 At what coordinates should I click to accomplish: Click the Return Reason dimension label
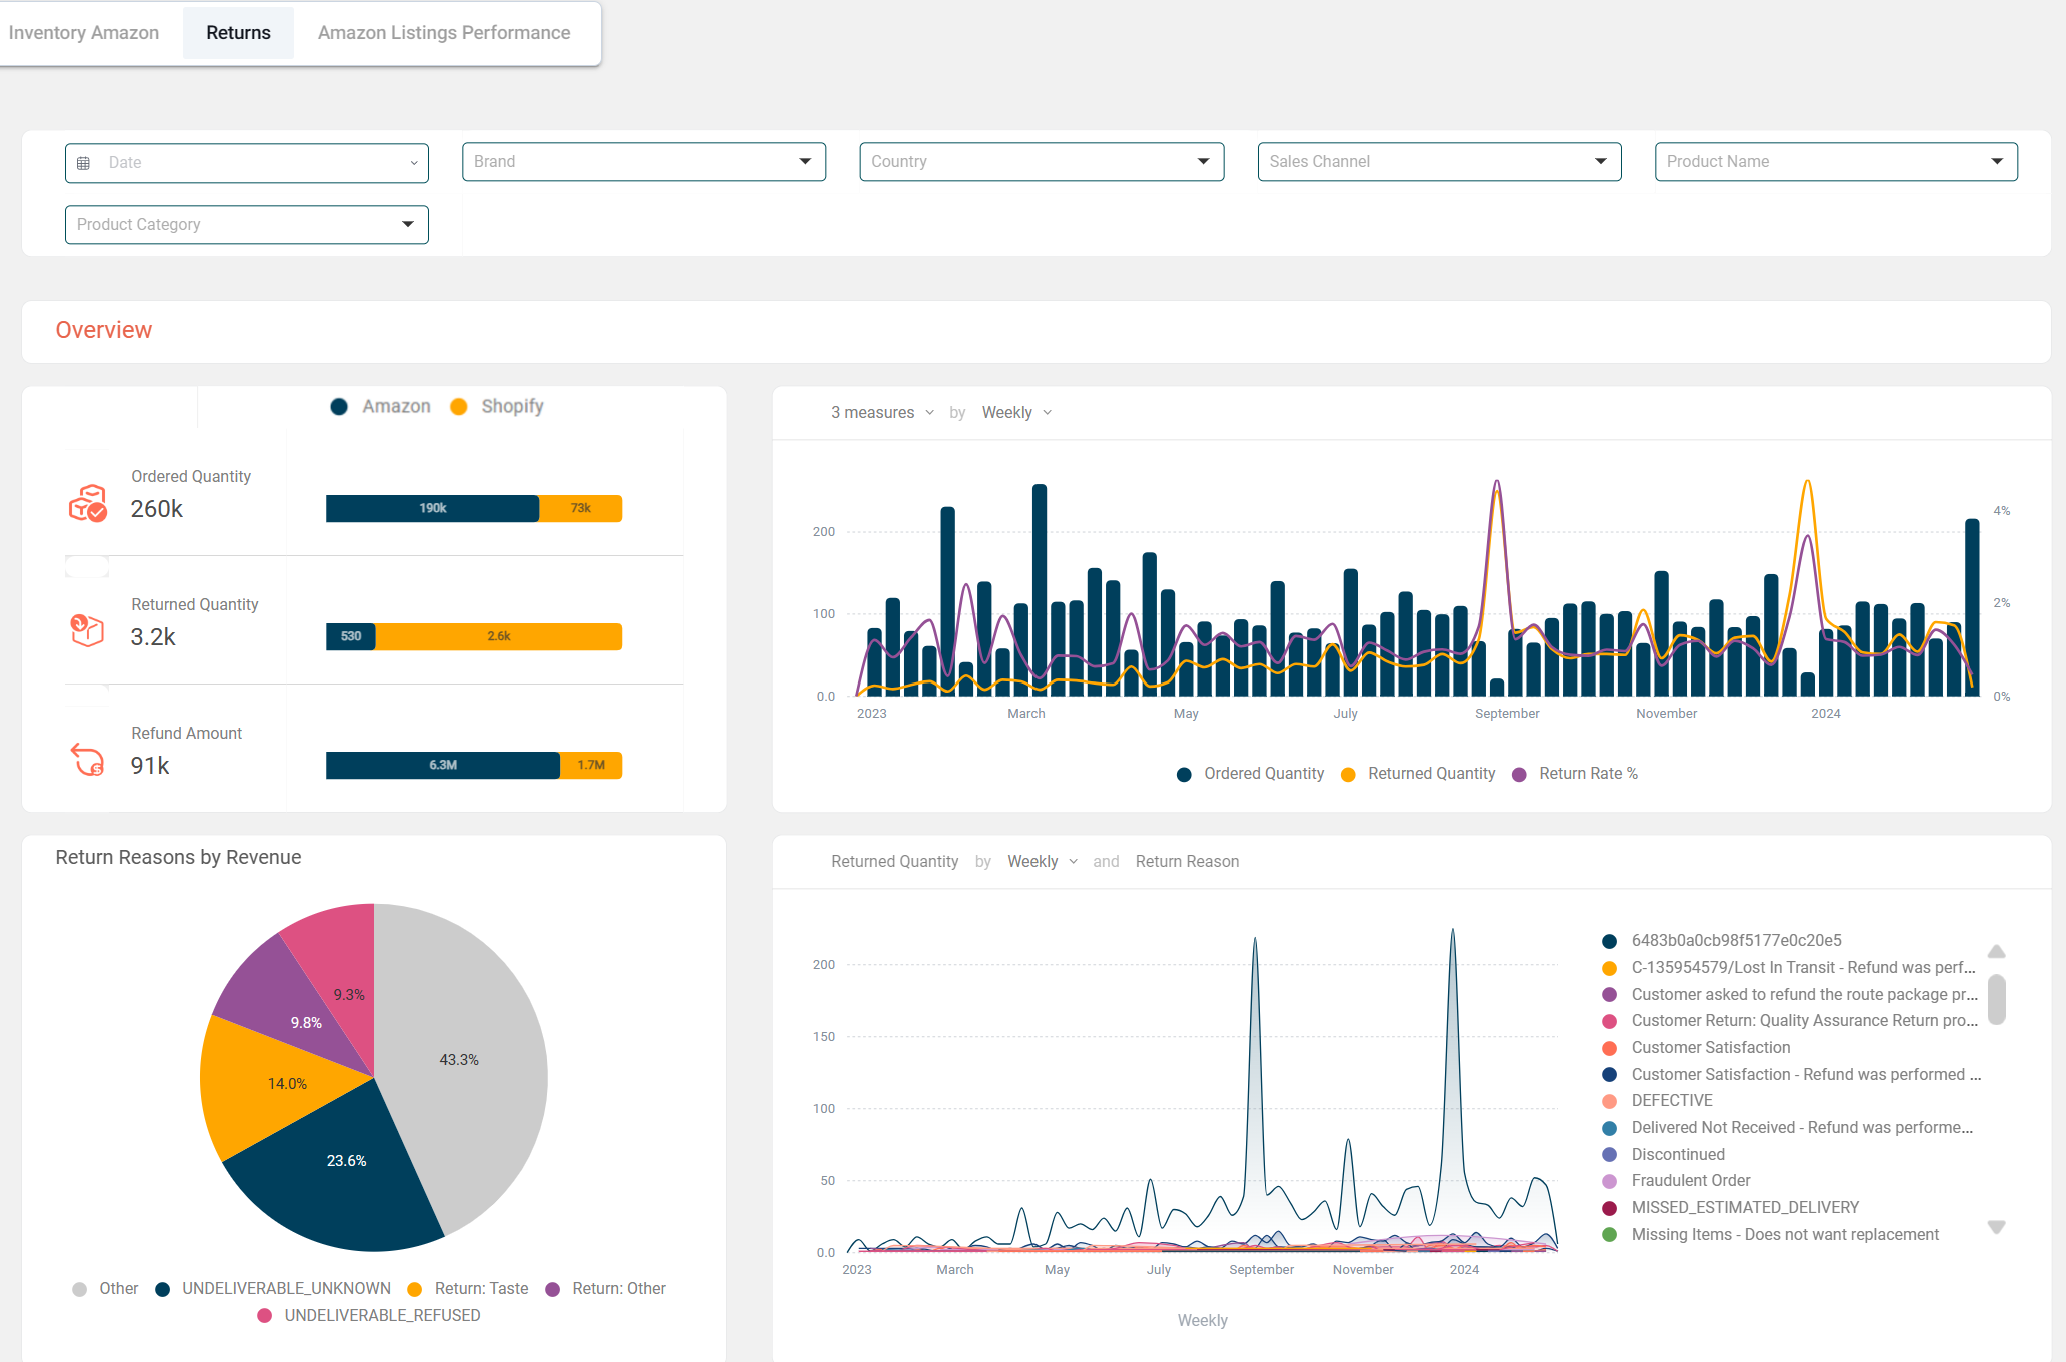(x=1187, y=862)
